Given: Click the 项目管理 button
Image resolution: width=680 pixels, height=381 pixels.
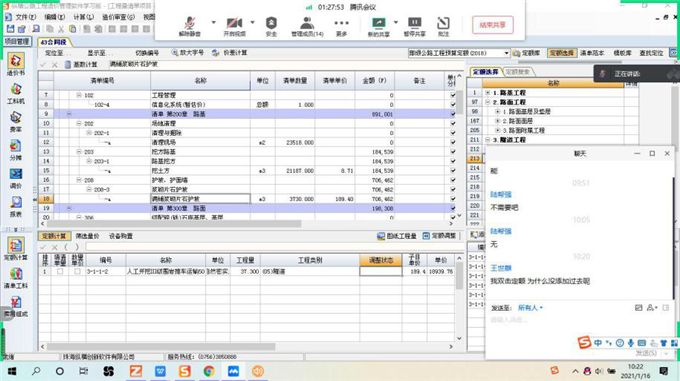Looking at the screenshot, I should 17,42.
